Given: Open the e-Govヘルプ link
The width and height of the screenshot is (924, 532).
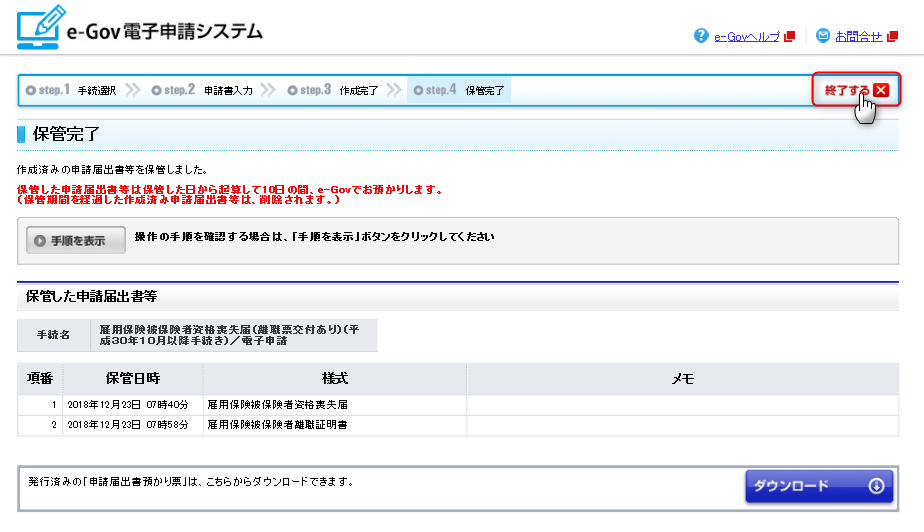Looking at the screenshot, I should 747,36.
